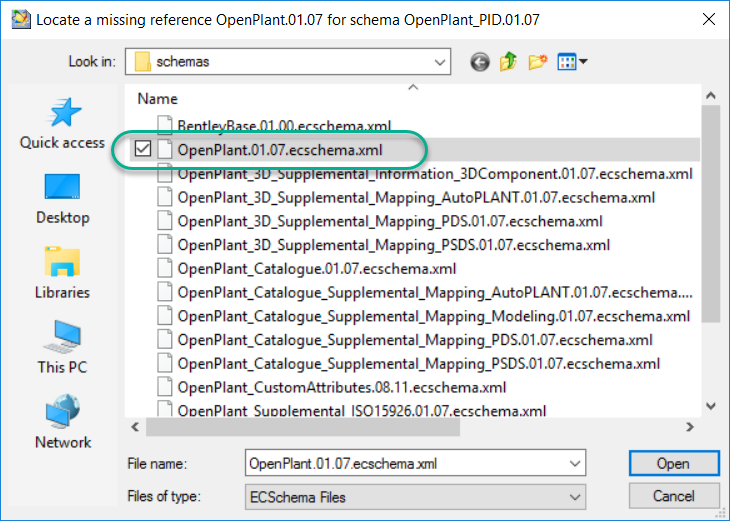Expand the File name dropdown arrow
Image resolution: width=730 pixels, height=521 pixels.
click(575, 464)
